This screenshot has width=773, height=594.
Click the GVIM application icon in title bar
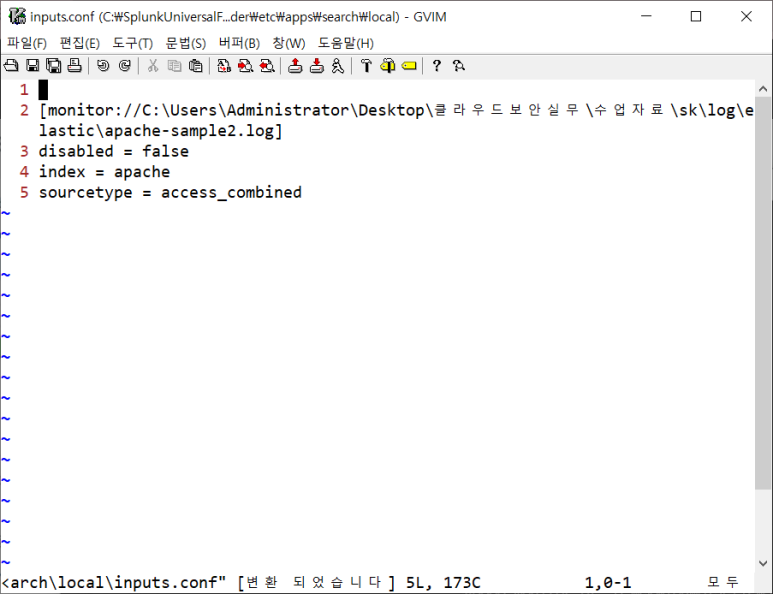point(17,16)
